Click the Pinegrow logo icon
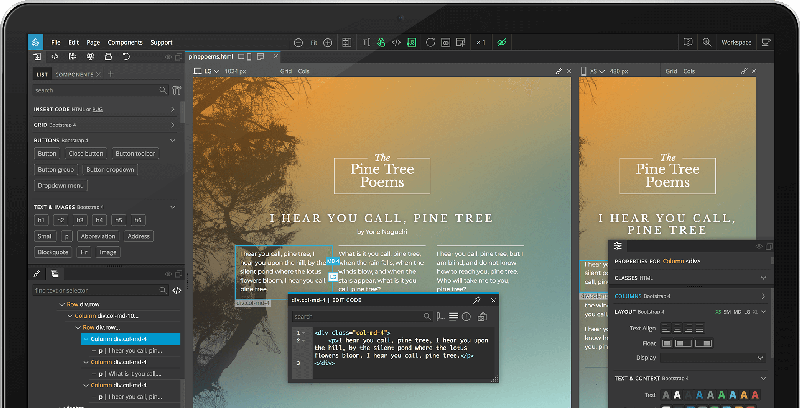The height and width of the screenshot is (408, 800). 35,43
